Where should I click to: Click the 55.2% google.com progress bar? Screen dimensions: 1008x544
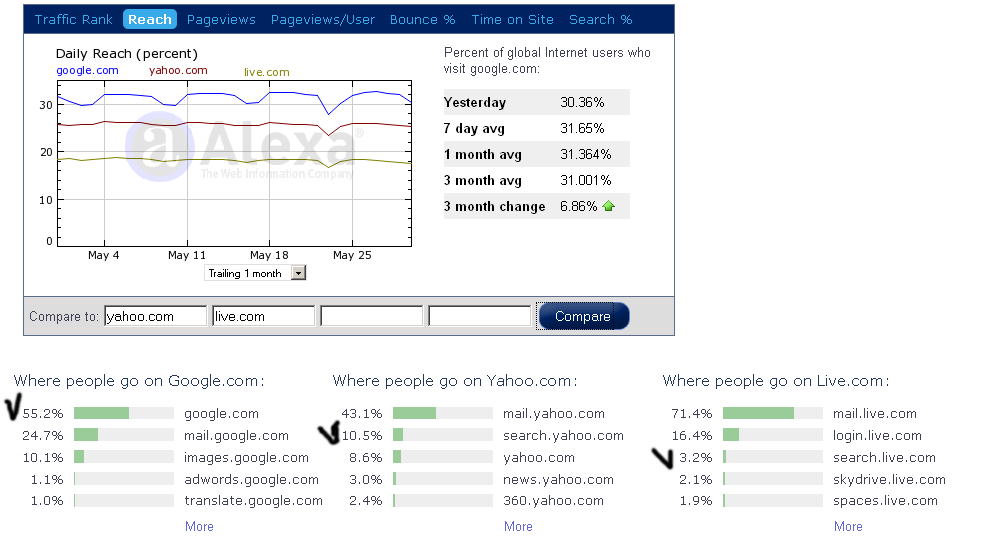point(124,413)
